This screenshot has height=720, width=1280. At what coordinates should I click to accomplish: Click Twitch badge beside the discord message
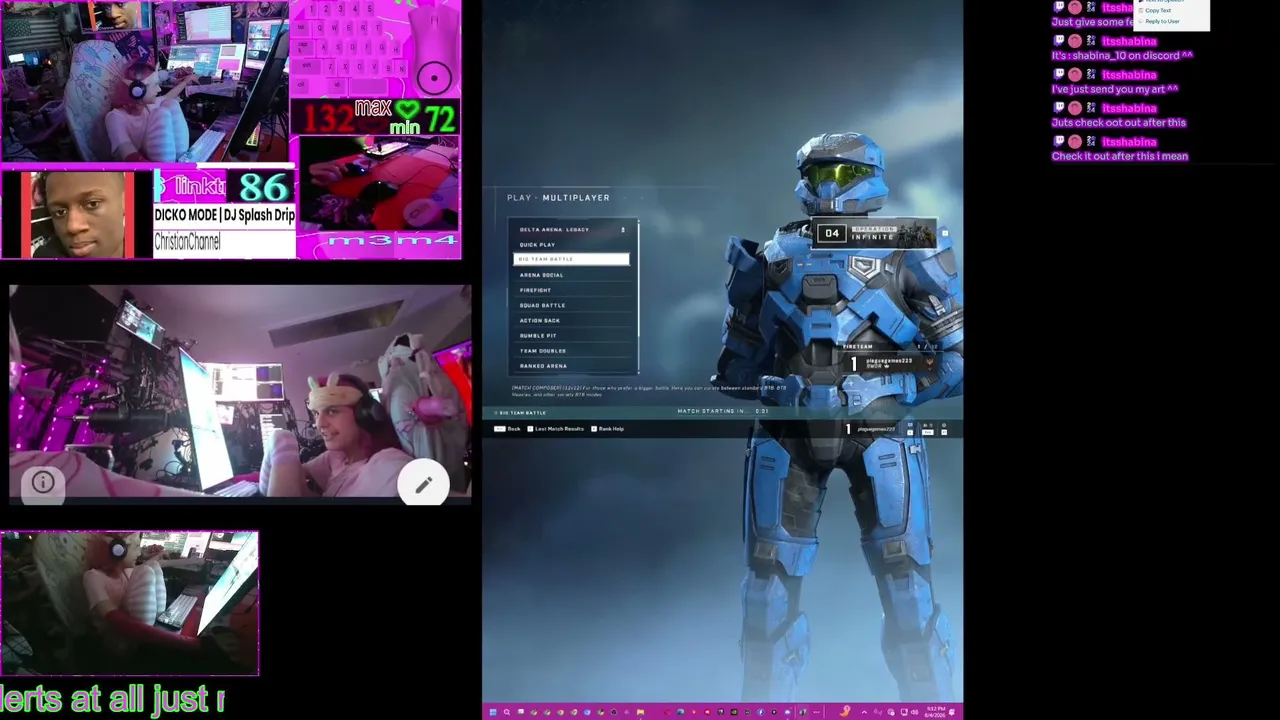1059,41
